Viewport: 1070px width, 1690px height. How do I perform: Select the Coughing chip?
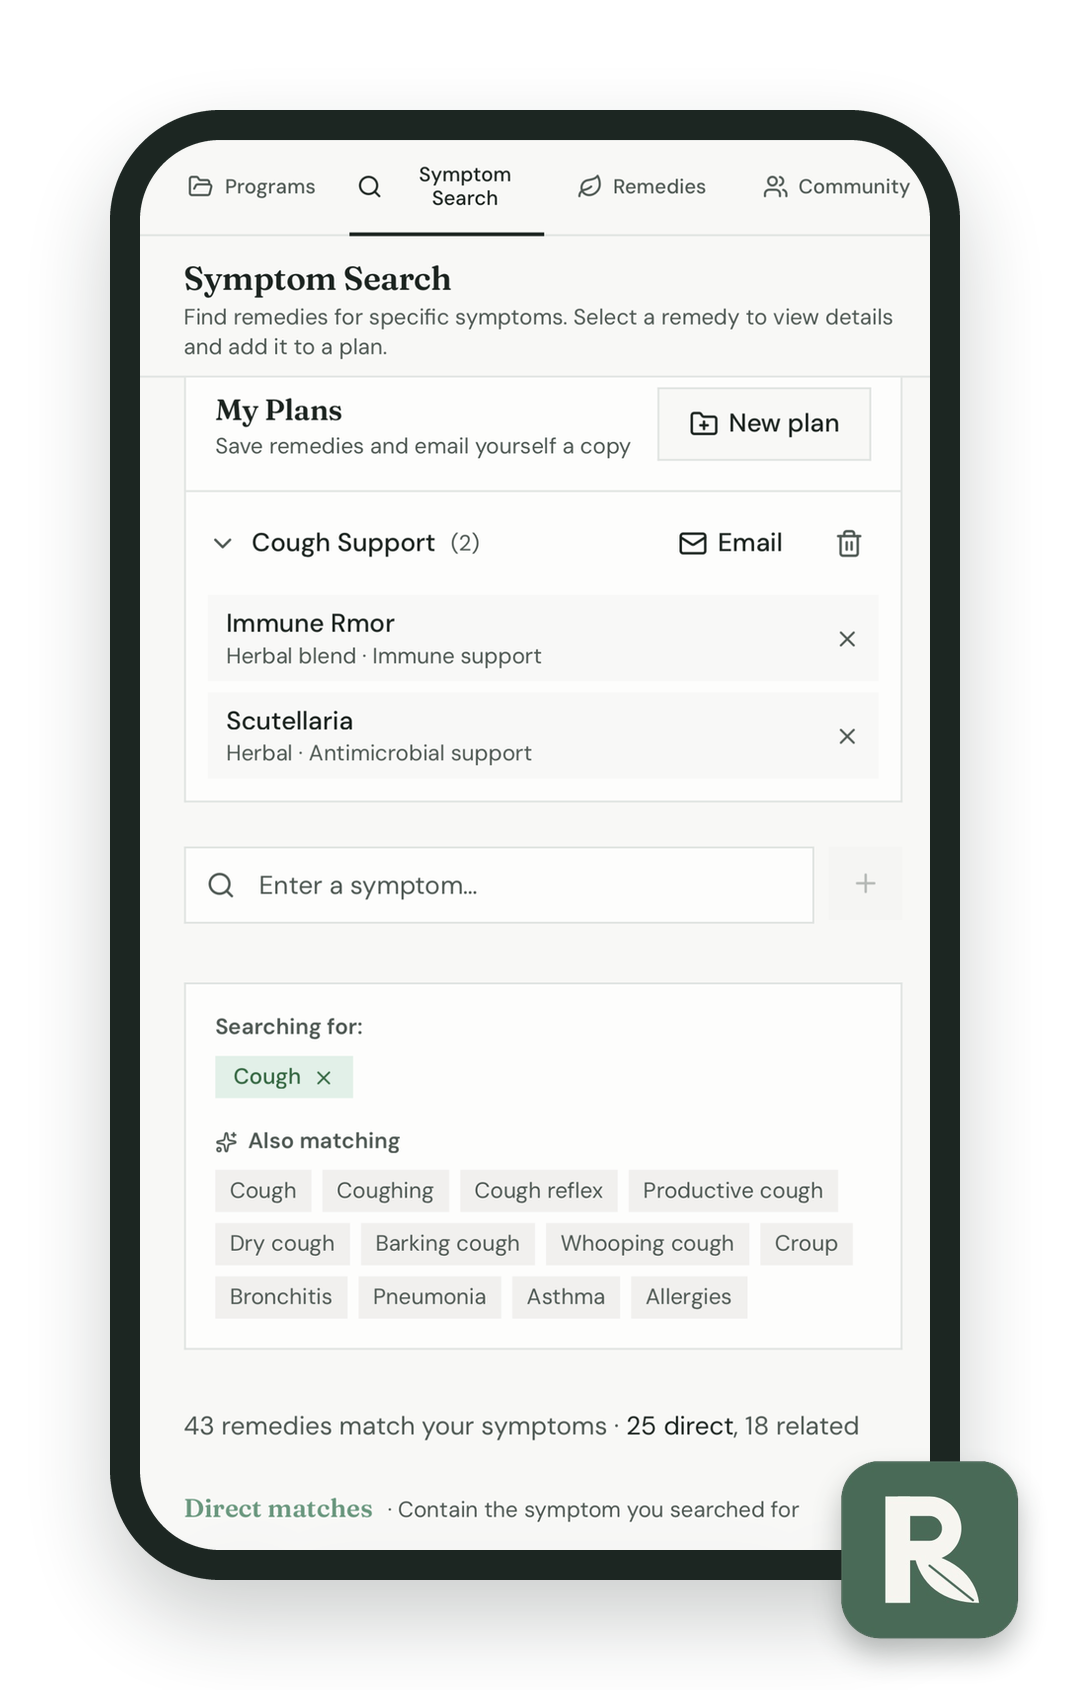(385, 1191)
